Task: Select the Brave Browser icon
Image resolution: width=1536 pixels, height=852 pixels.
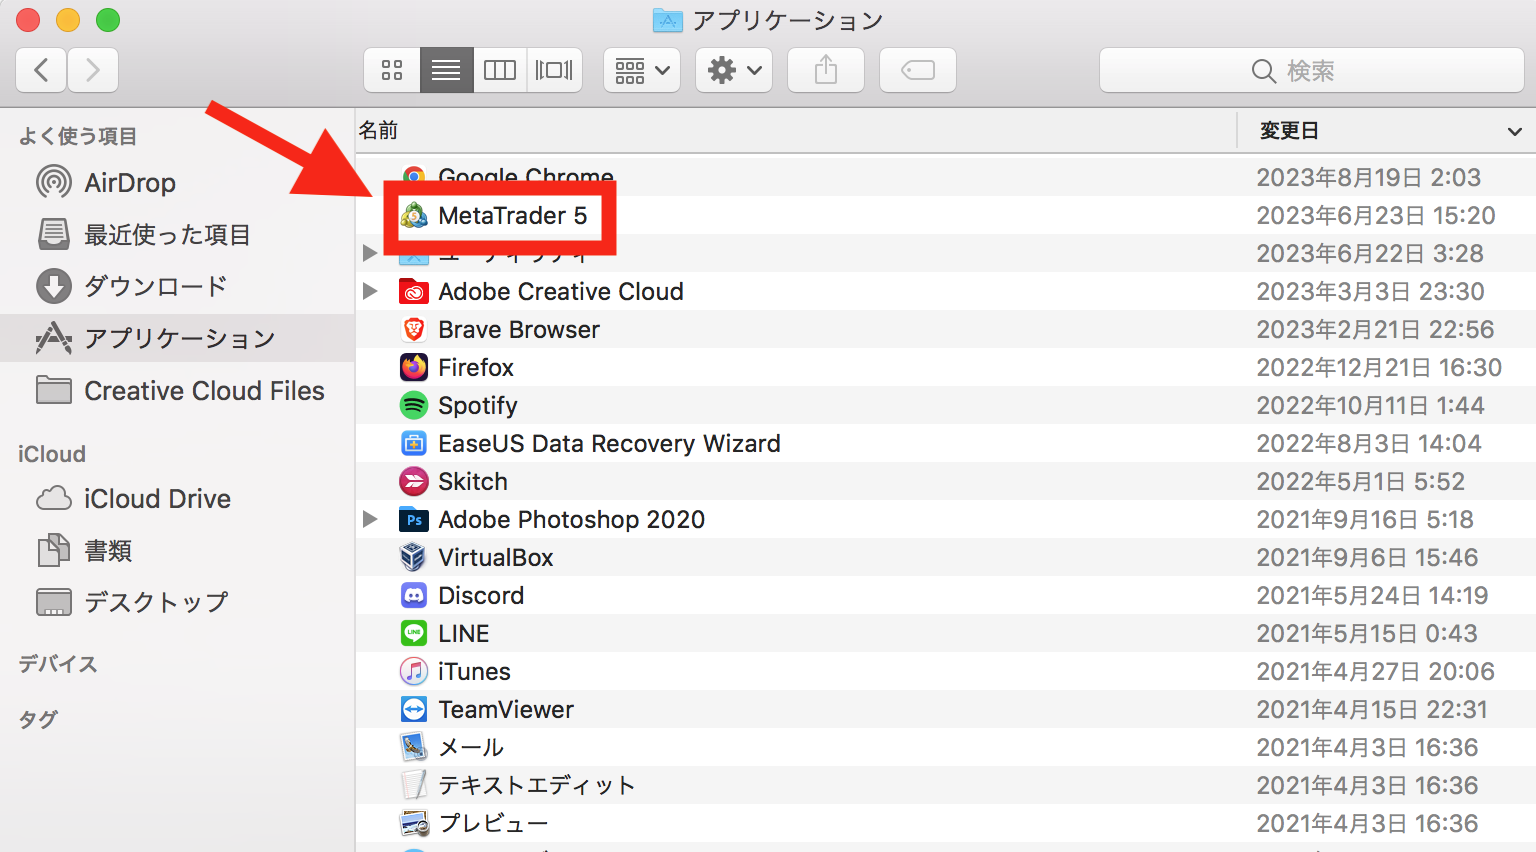Action: [x=414, y=329]
